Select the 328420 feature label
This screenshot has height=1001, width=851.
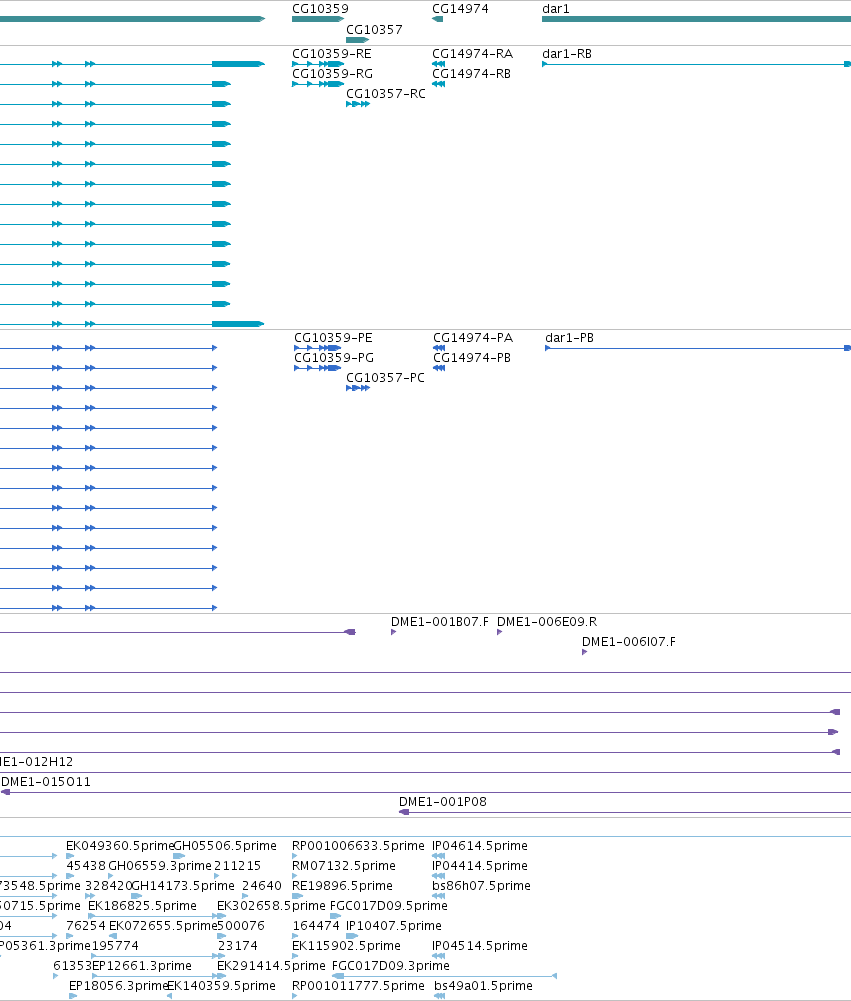[109, 886]
